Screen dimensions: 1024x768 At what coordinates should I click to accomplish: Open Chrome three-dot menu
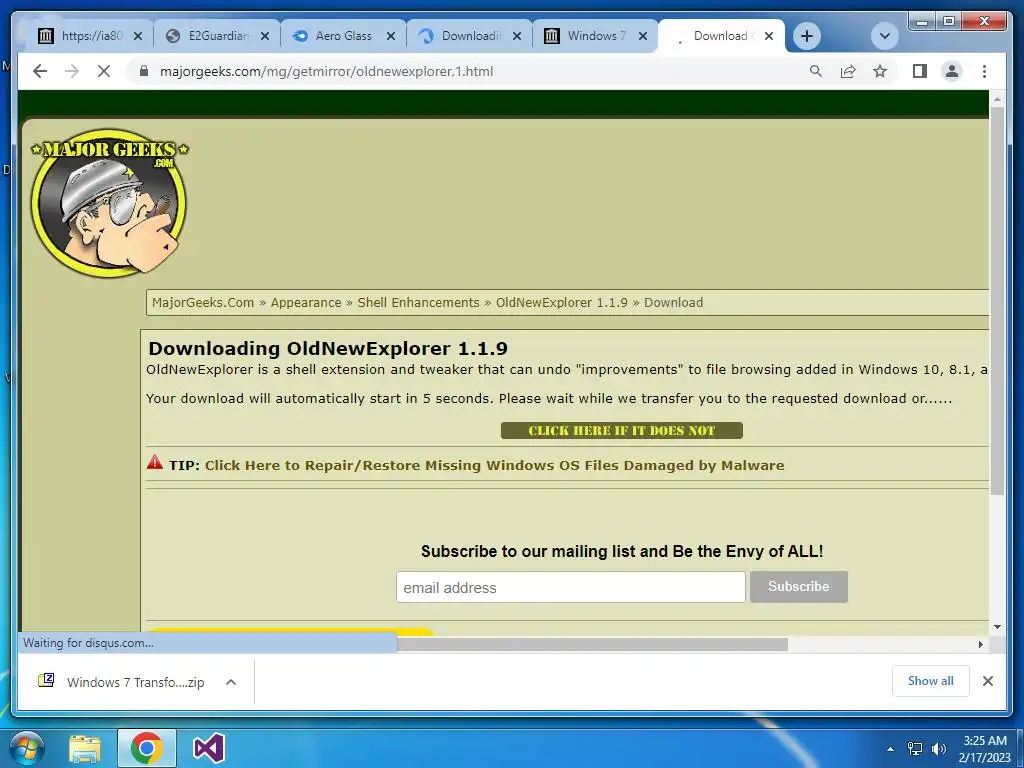[984, 71]
